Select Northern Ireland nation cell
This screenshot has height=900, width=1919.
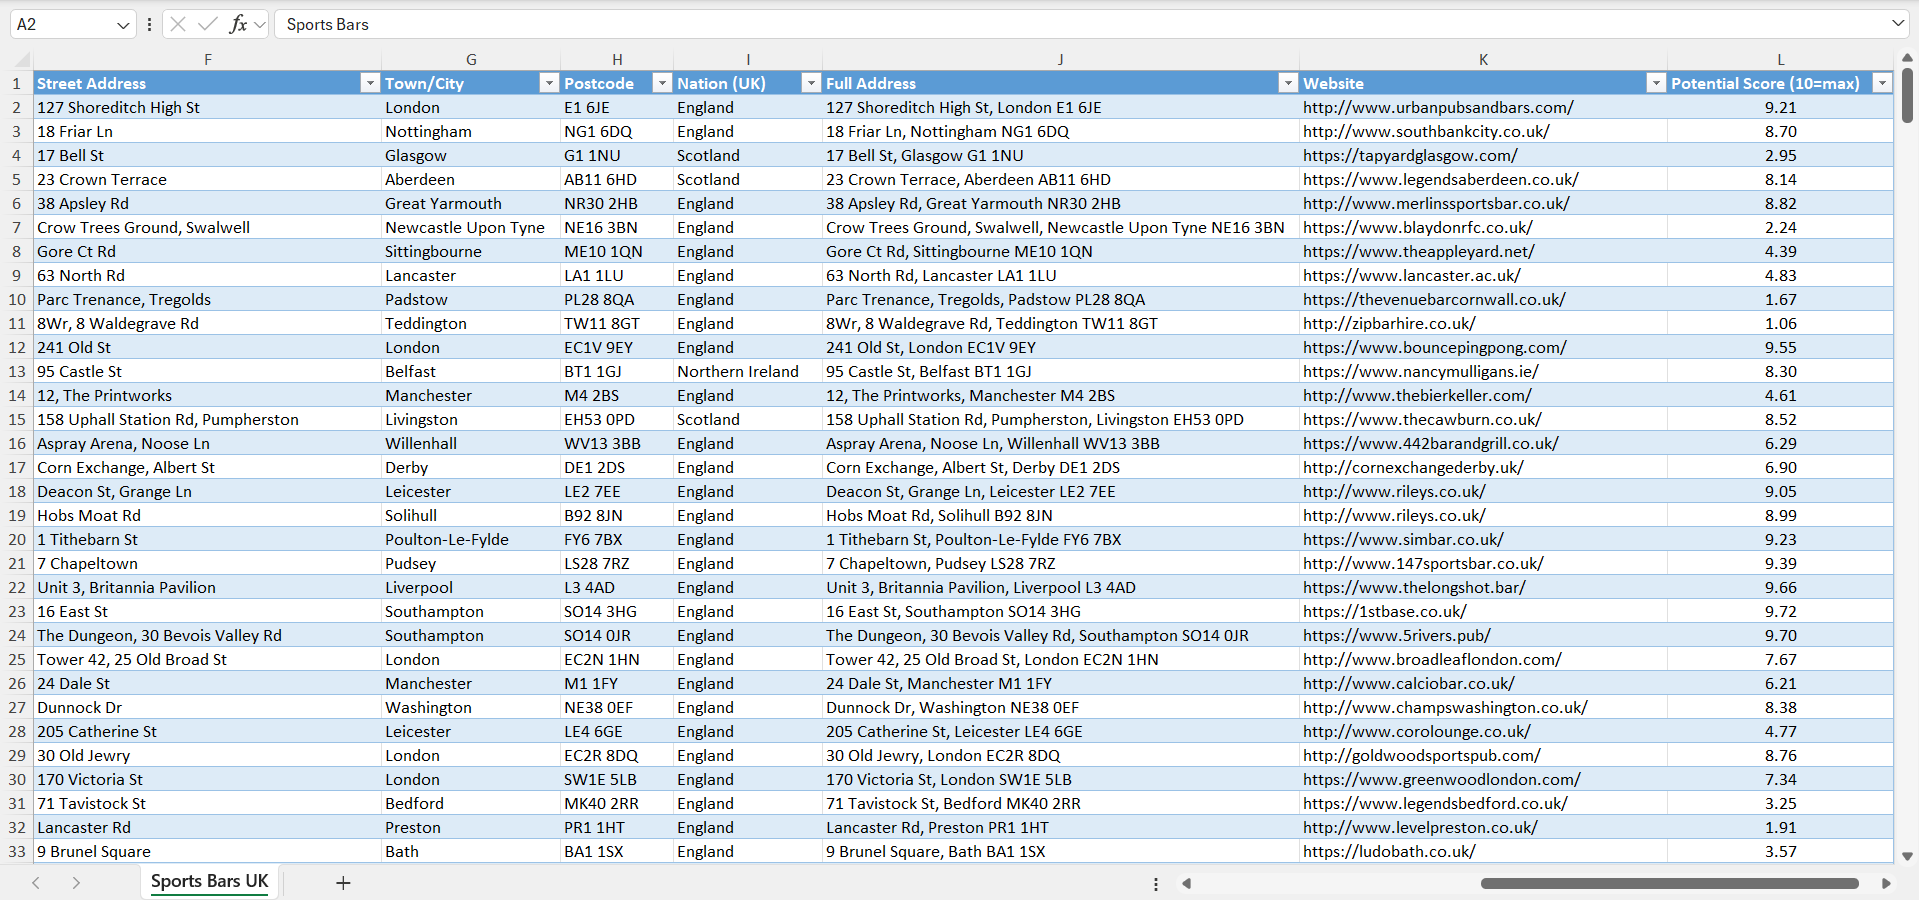tap(747, 371)
